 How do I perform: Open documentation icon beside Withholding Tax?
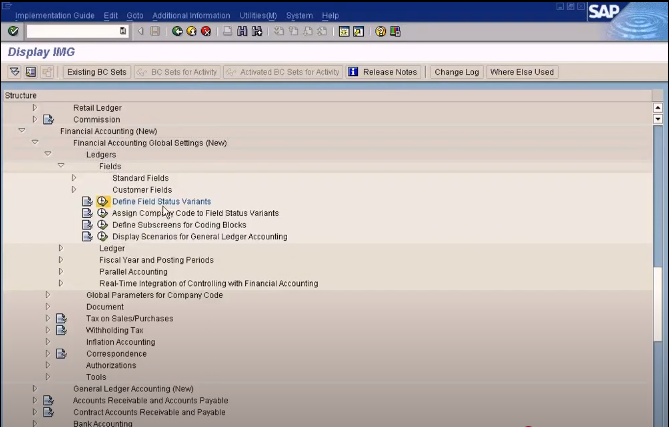(x=61, y=330)
